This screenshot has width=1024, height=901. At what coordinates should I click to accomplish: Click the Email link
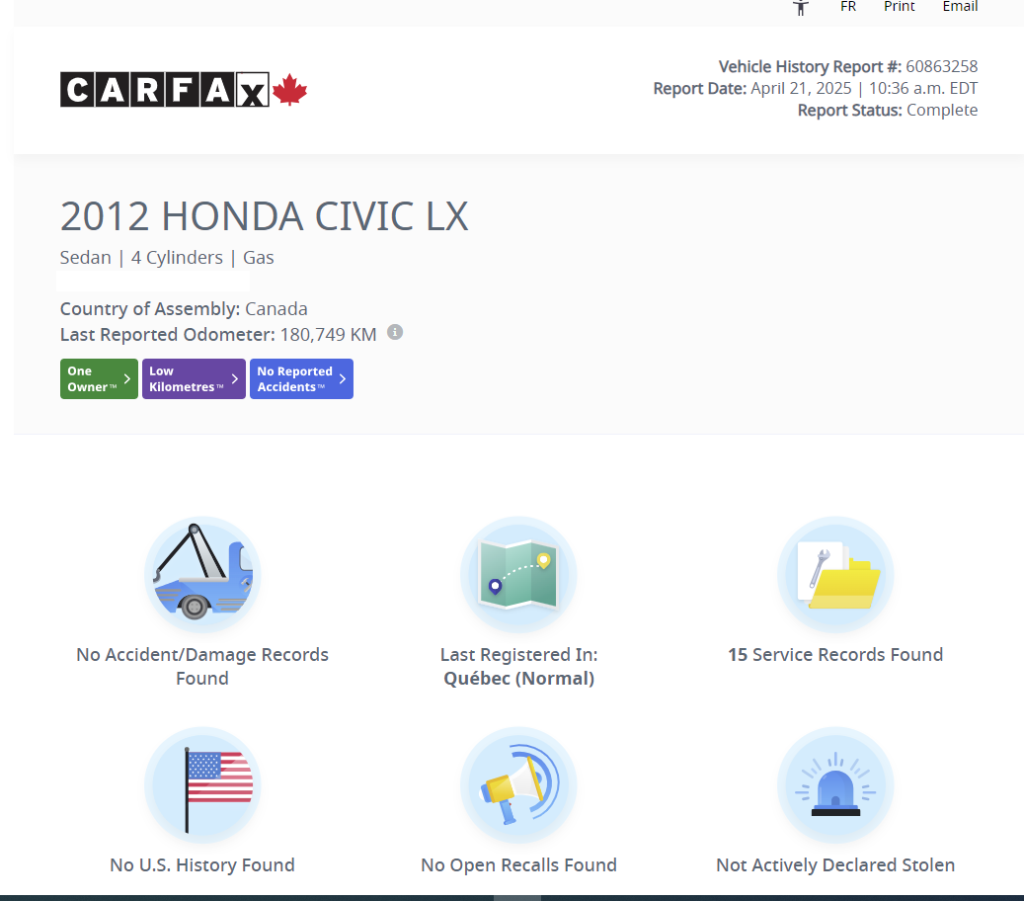pos(960,7)
